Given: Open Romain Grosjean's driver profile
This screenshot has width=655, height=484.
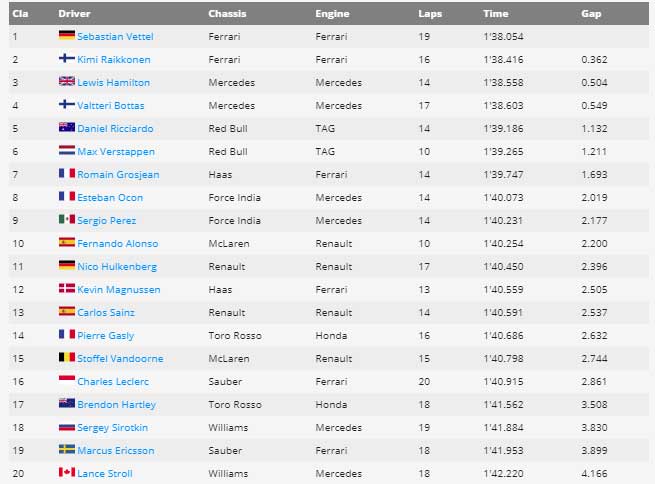Looking at the screenshot, I should (x=118, y=174).
